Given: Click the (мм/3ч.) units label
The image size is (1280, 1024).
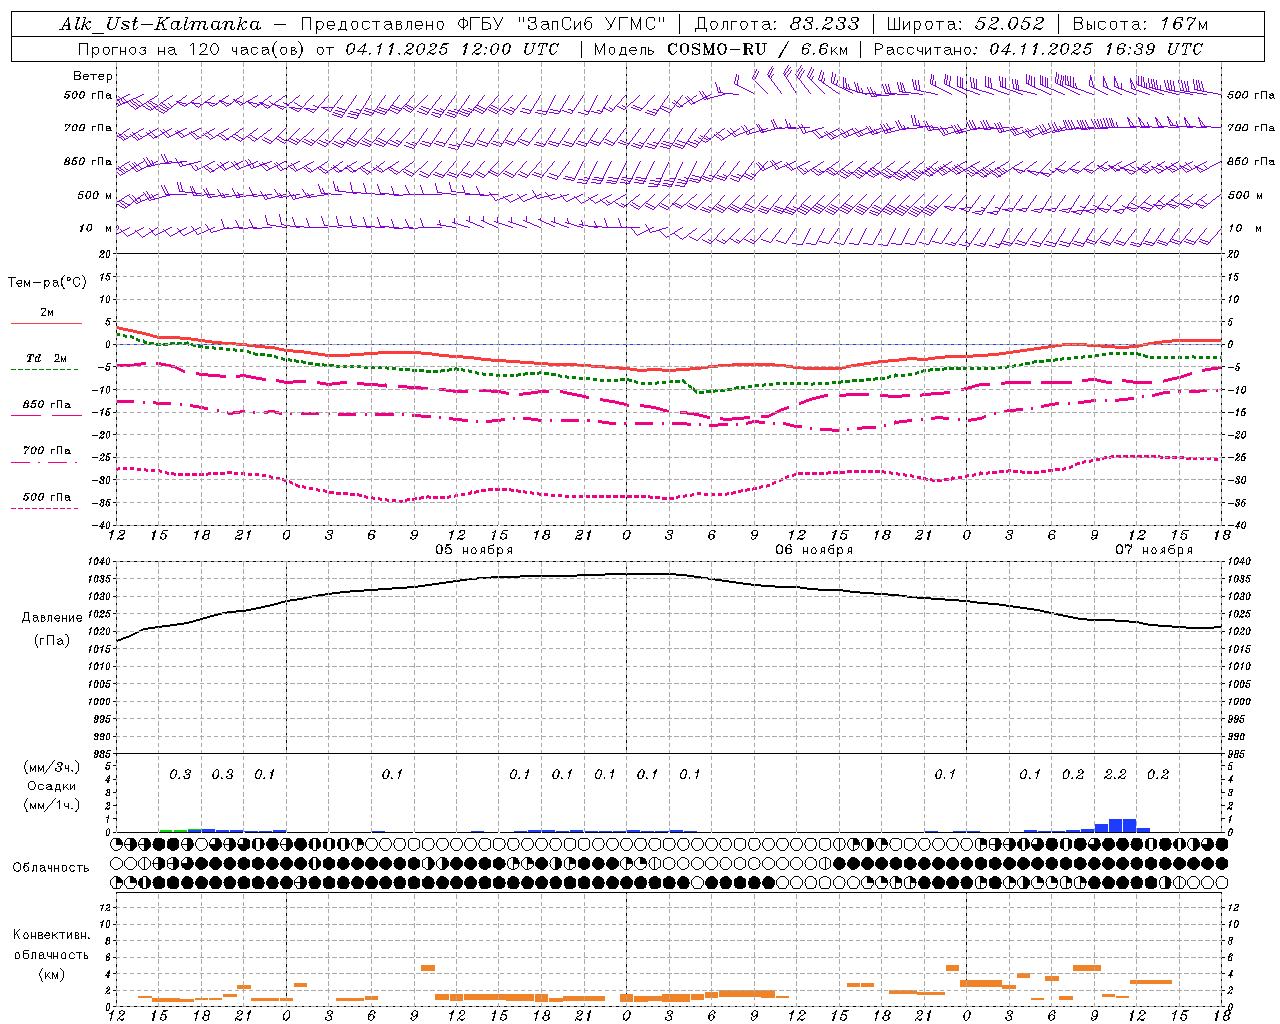Looking at the screenshot, I should point(52,768).
